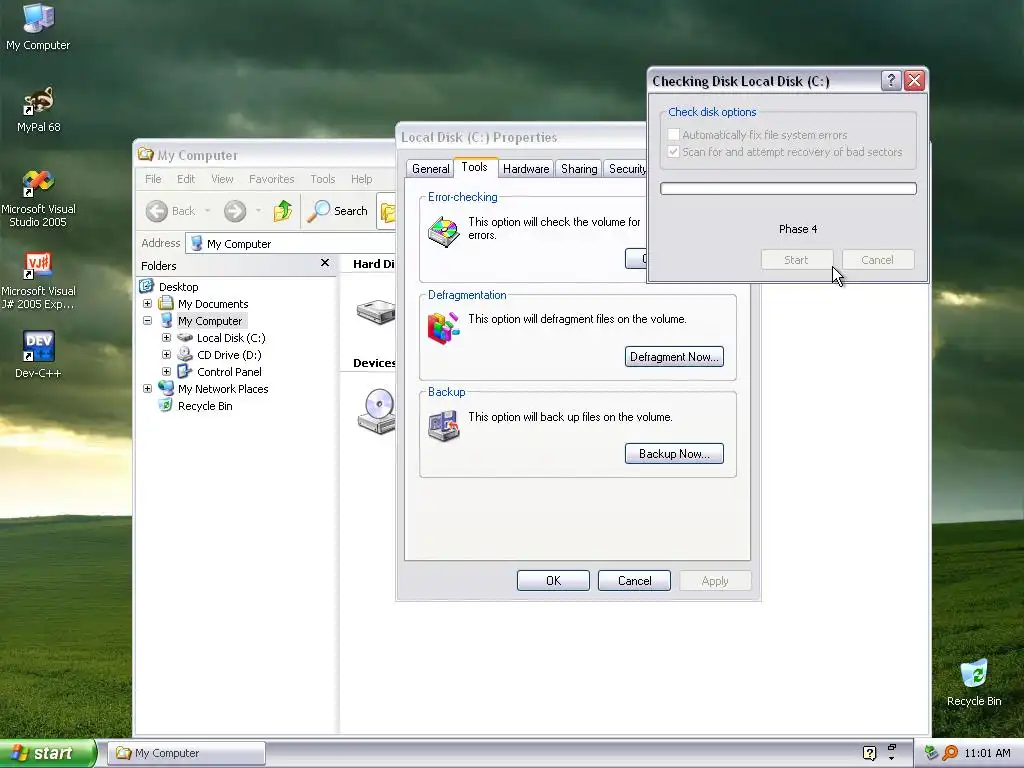Screen dimensions: 1024x768
Task: Select the hard disk drive icon in My Computer
Action: coord(376,311)
